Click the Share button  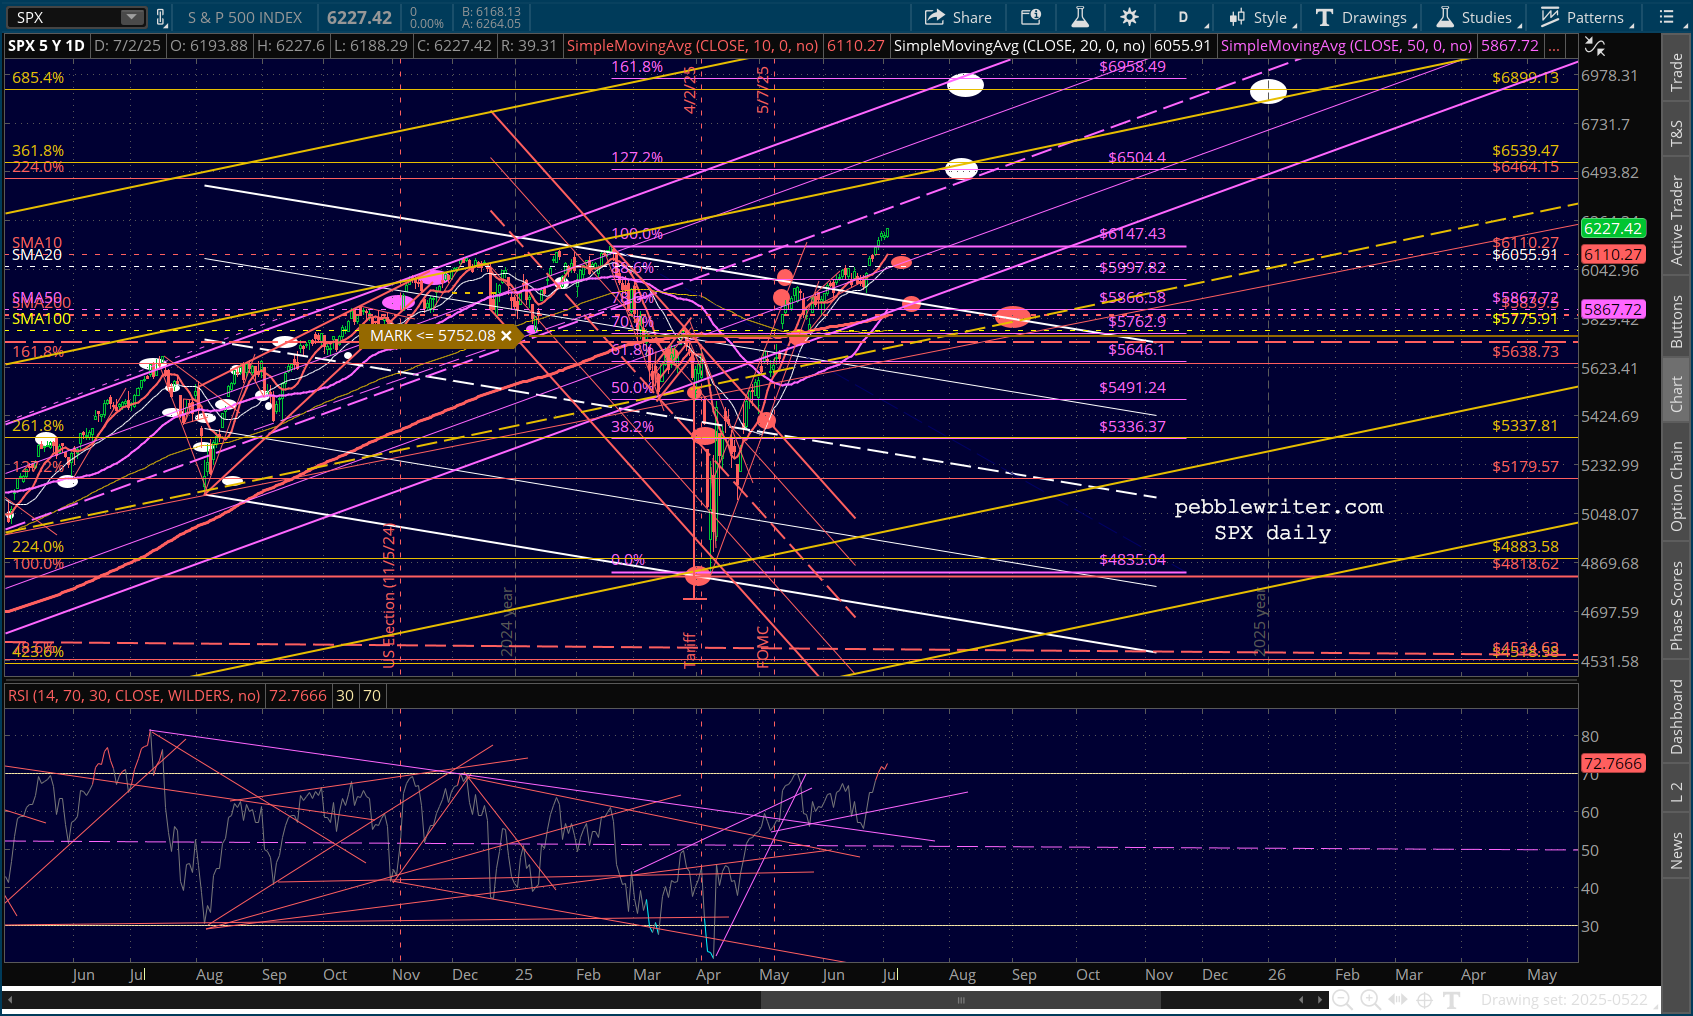coord(958,17)
